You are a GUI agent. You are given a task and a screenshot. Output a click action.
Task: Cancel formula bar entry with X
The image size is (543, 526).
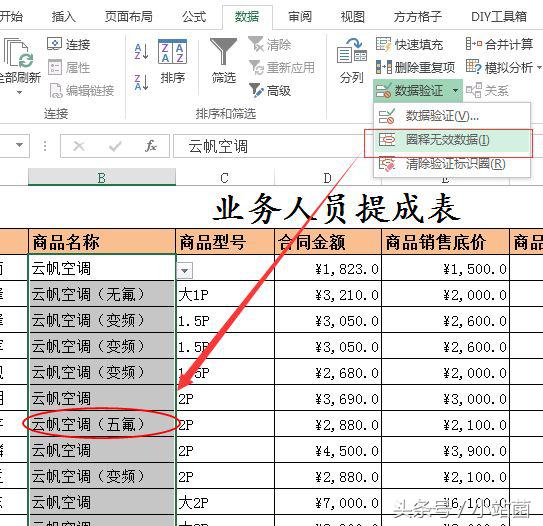79,146
